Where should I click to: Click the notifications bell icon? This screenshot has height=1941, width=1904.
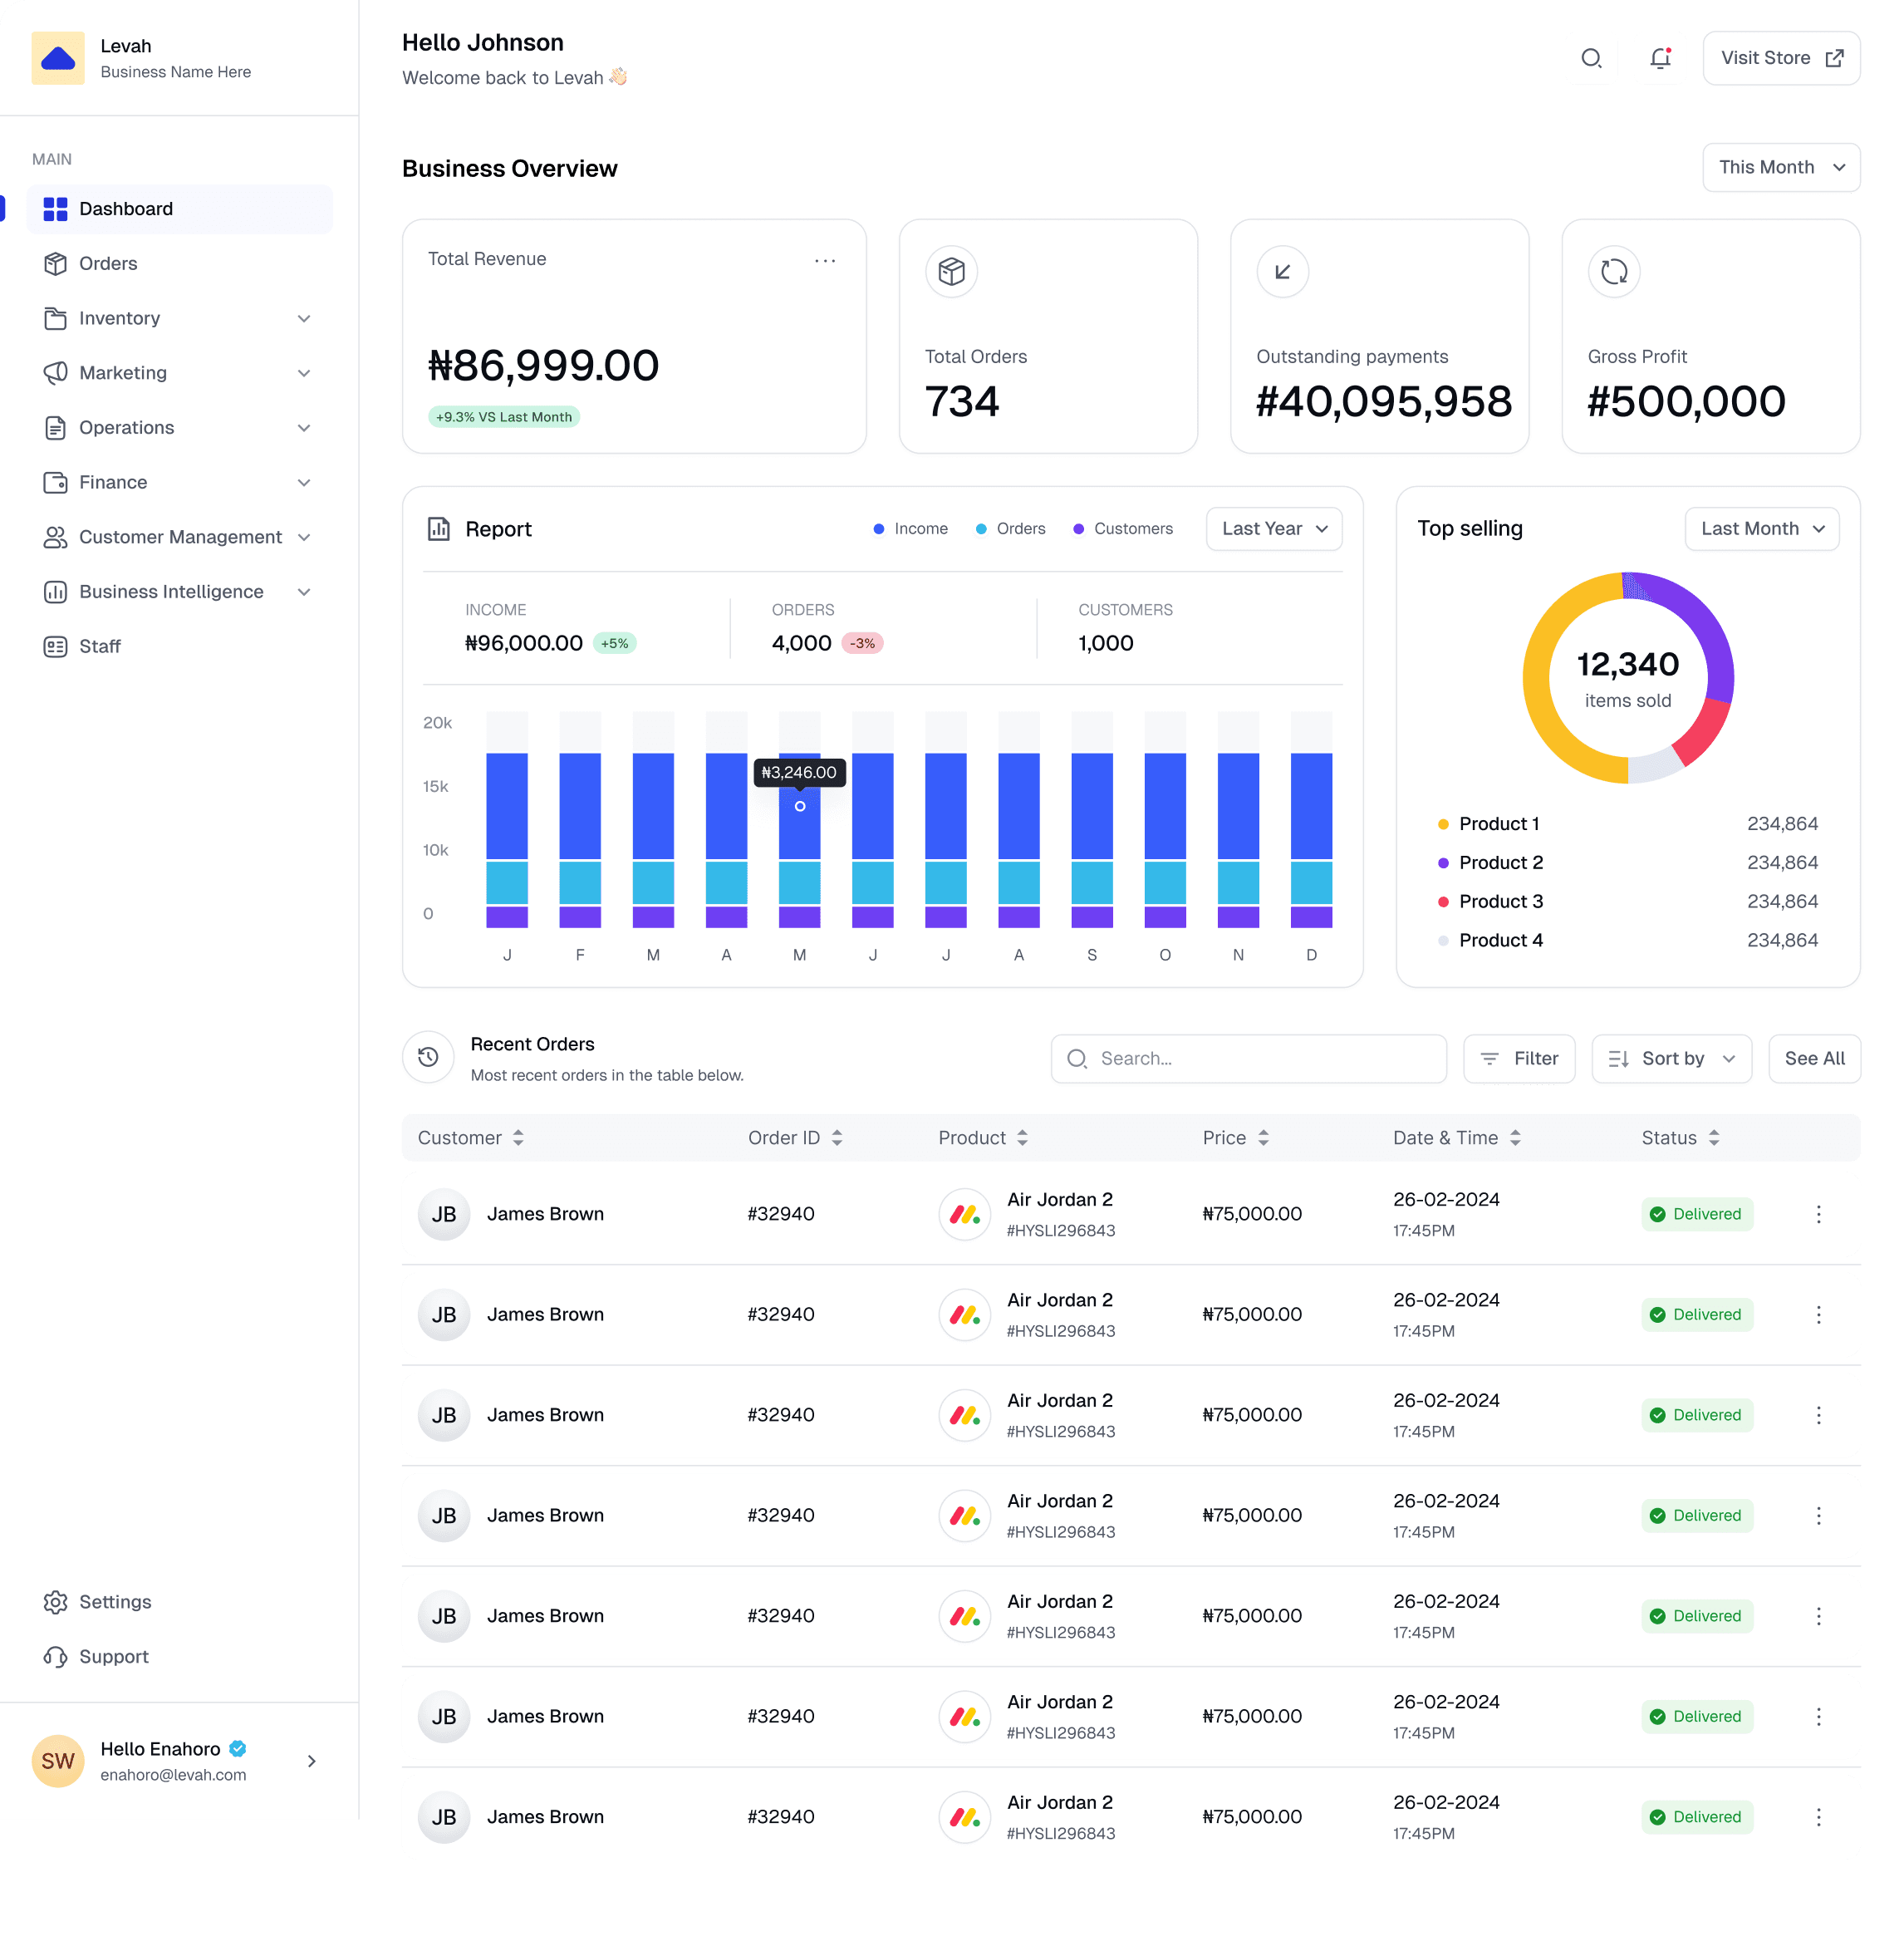tap(1660, 58)
